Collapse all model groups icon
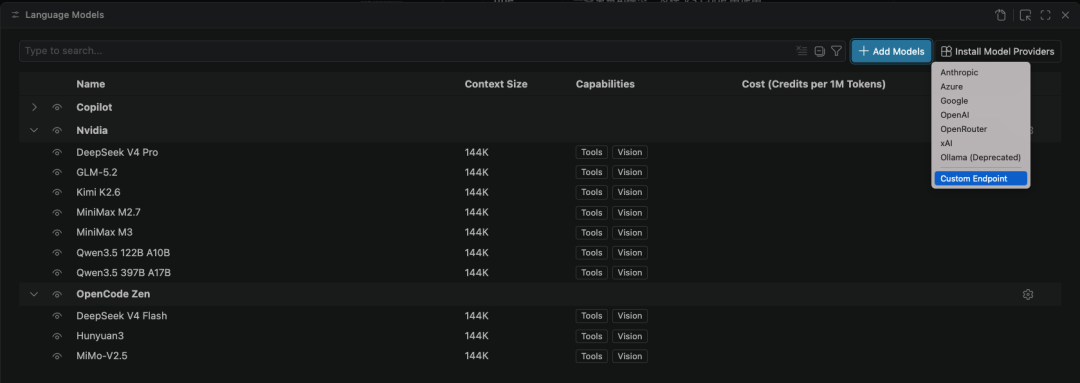The width and height of the screenshot is (1080, 383). pyautogui.click(x=819, y=51)
